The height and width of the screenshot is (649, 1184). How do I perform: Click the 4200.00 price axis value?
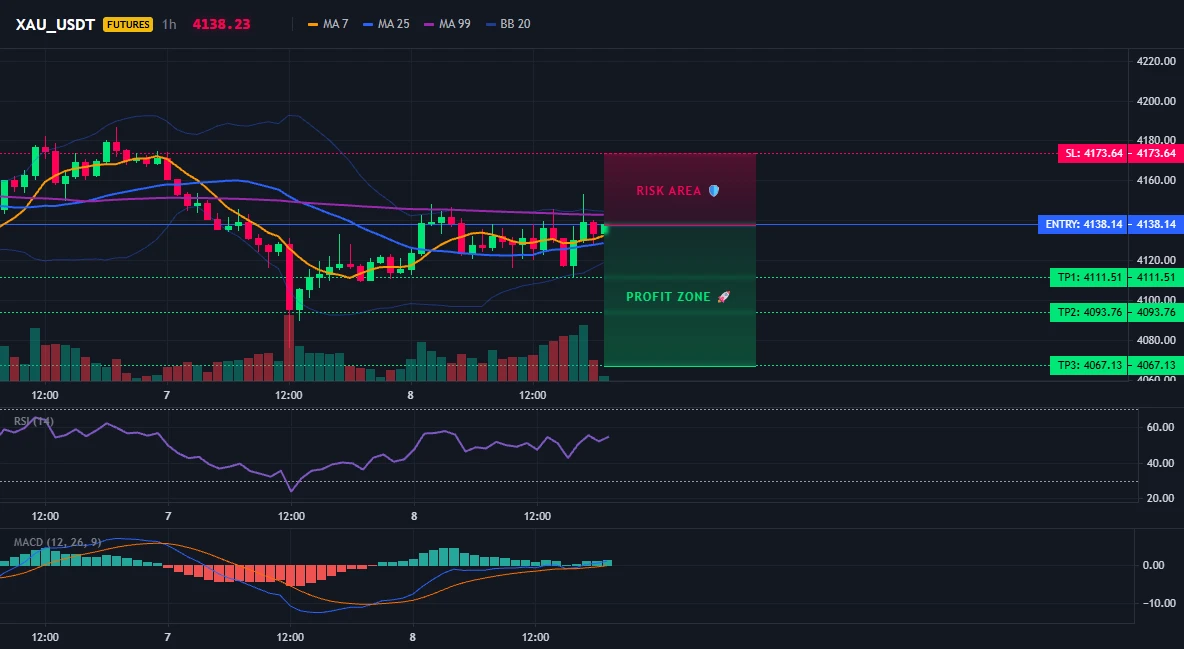(x=1156, y=101)
